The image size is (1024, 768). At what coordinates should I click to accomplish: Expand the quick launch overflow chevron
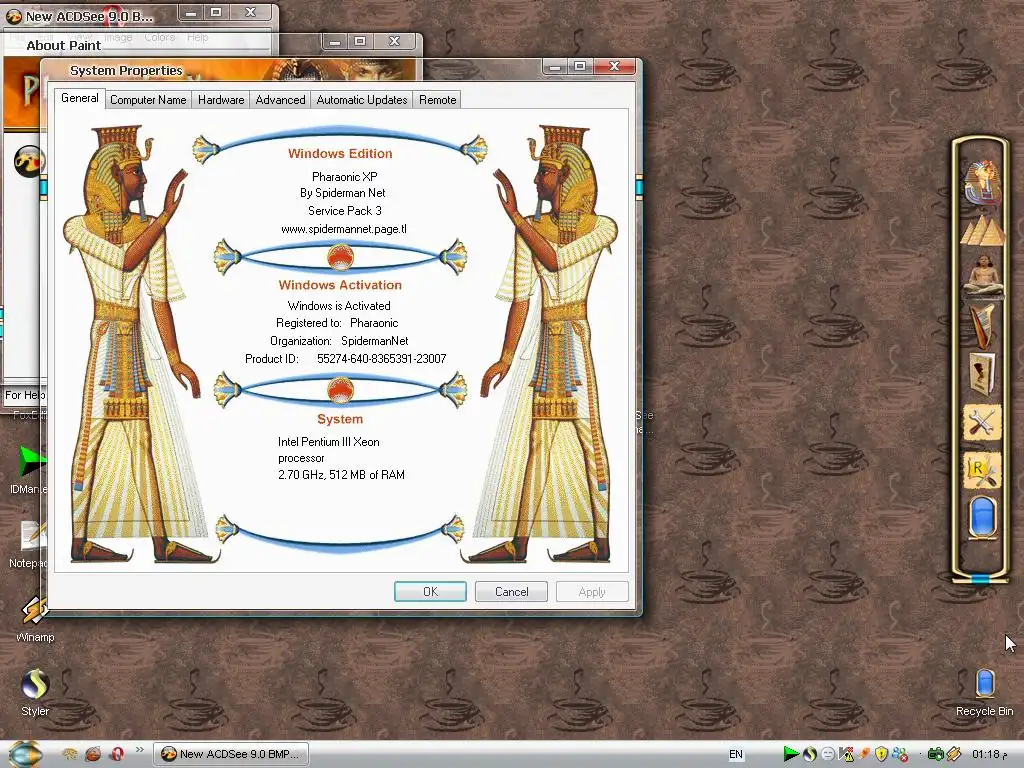(x=140, y=750)
